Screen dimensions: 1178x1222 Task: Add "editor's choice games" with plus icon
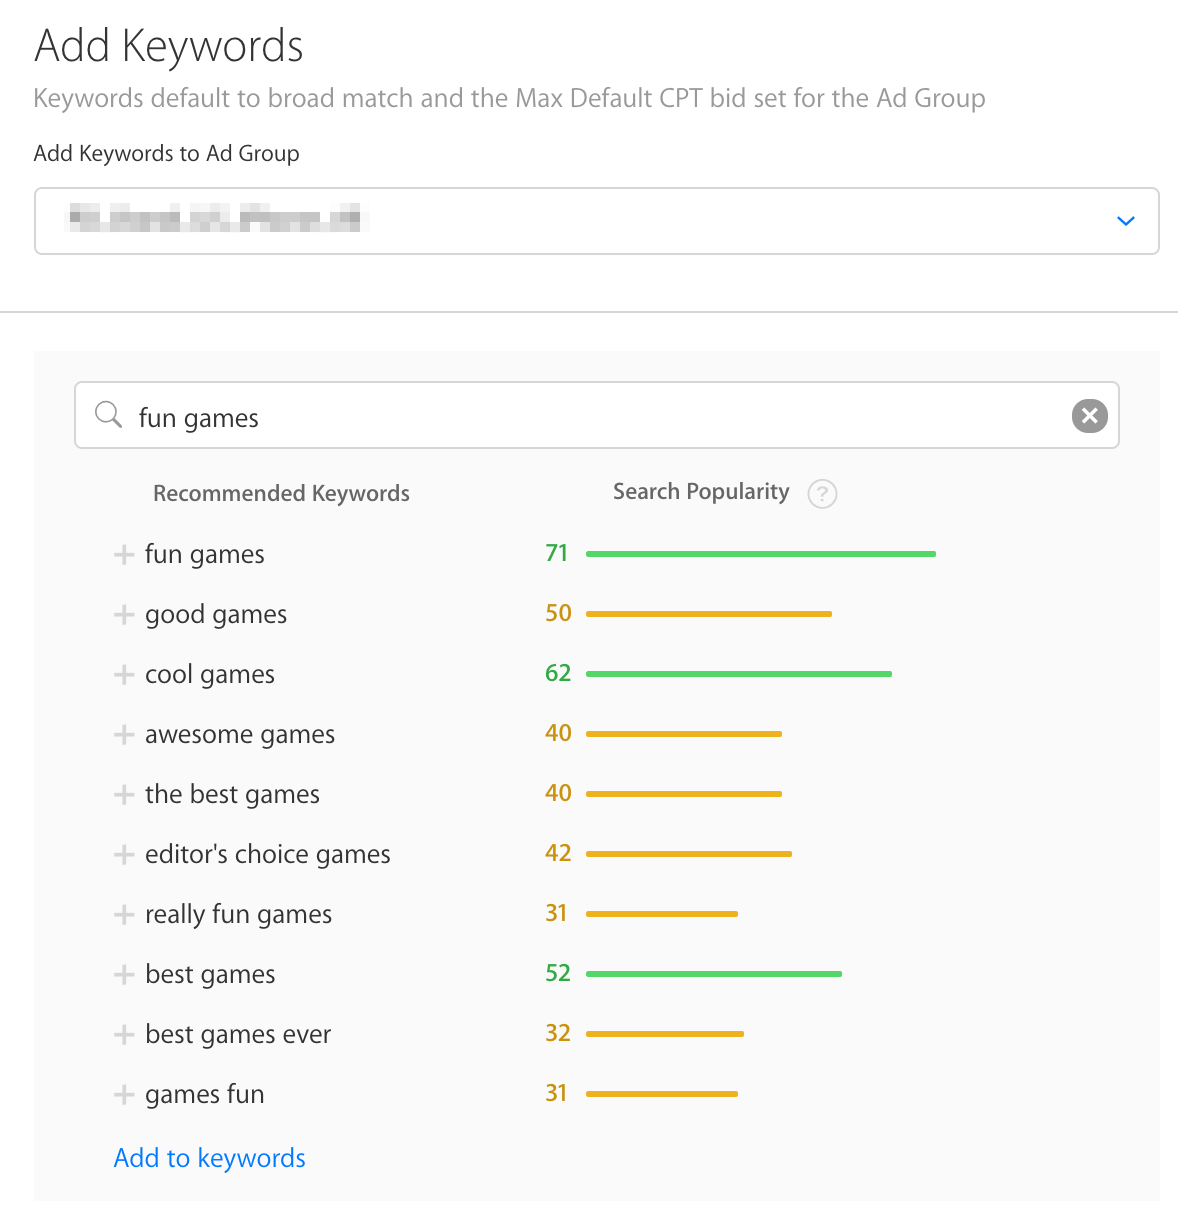click(124, 855)
